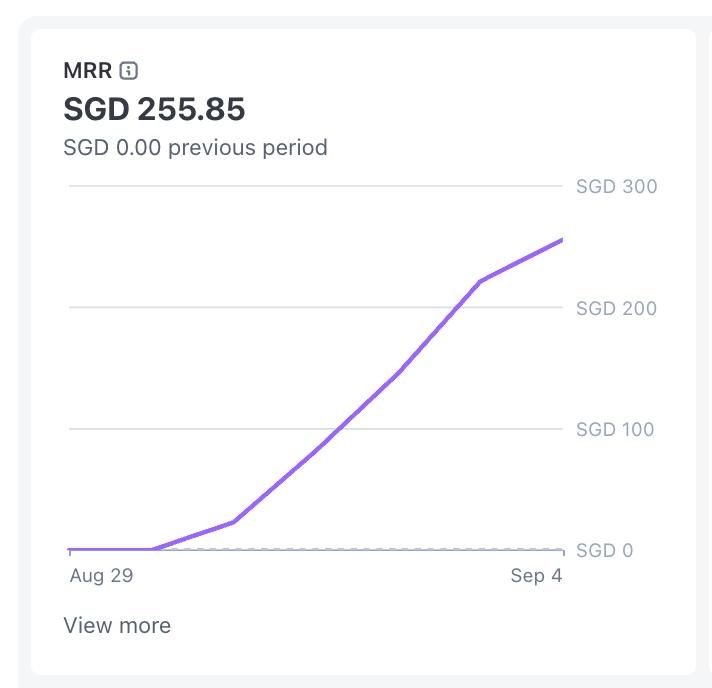Click the line's bend just above SGD 200
Image resolution: width=712 pixels, height=688 pixels.
click(x=480, y=282)
